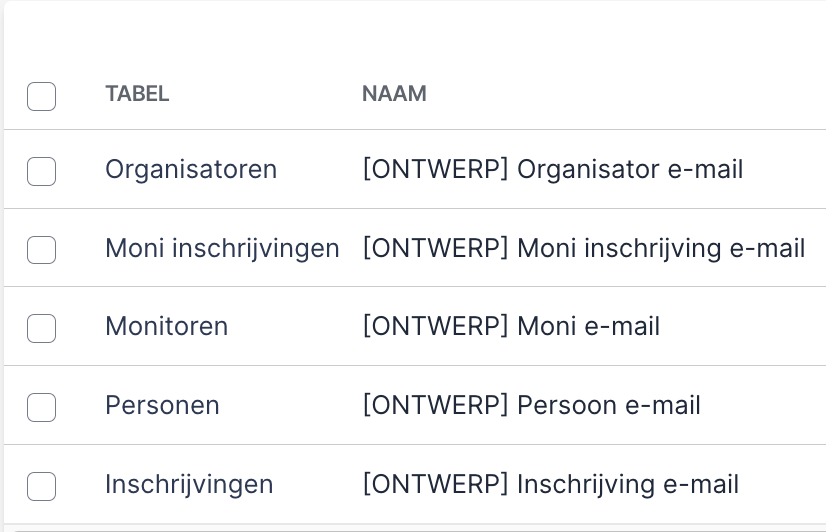Select the Personen table cell
The image size is (826, 532).
[x=162, y=405]
